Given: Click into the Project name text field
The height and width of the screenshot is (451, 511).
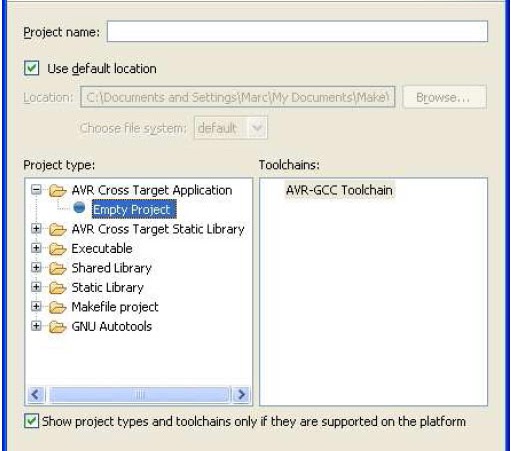Looking at the screenshot, I should (297, 31).
